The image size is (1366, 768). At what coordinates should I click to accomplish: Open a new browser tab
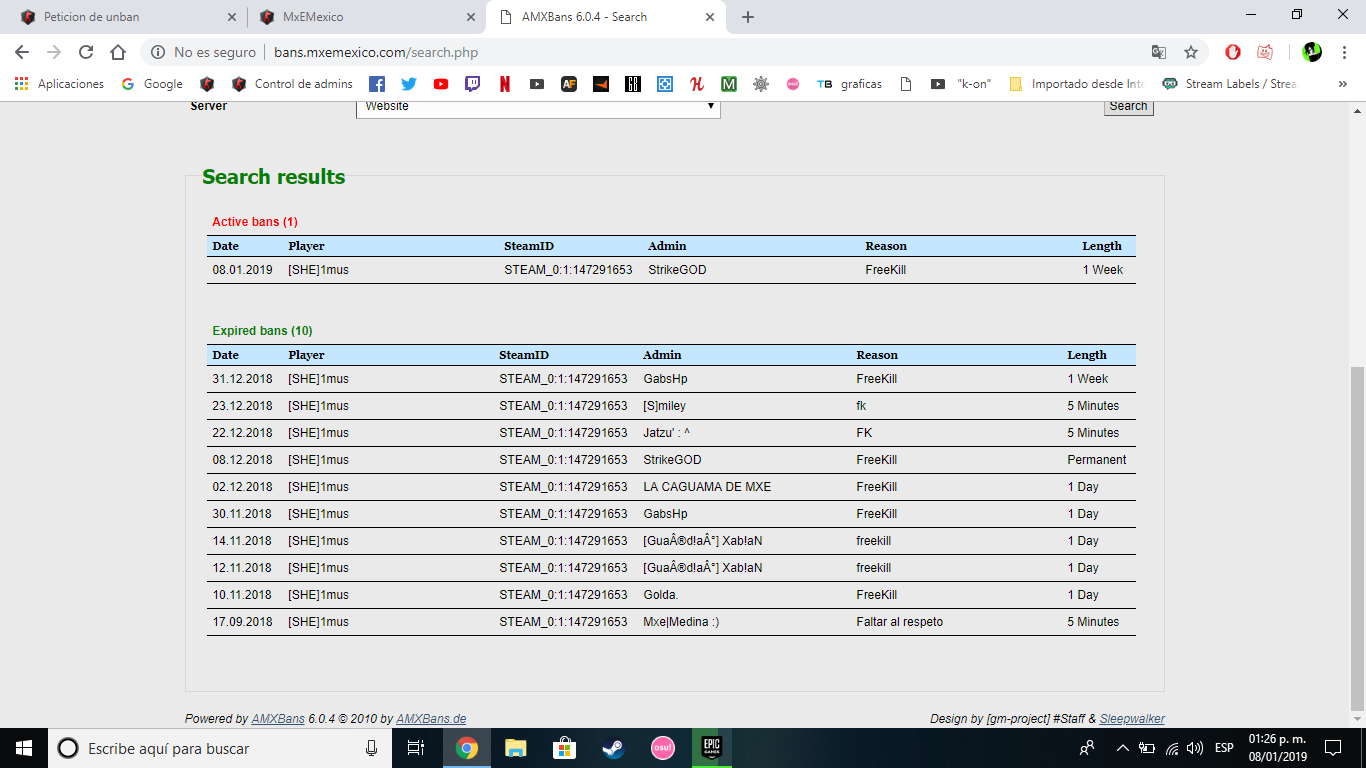point(748,17)
